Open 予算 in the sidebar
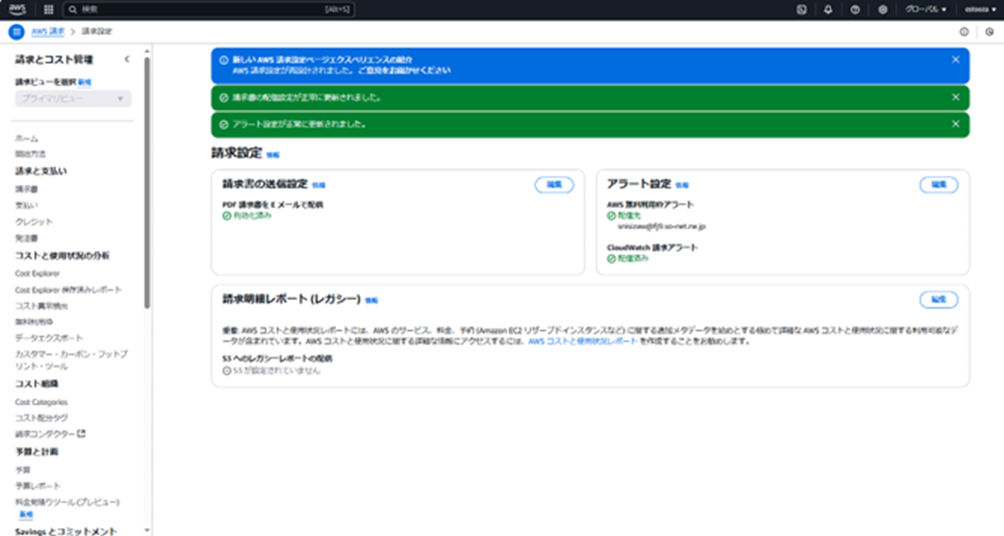This screenshot has height=536, width=1004. click(23, 469)
